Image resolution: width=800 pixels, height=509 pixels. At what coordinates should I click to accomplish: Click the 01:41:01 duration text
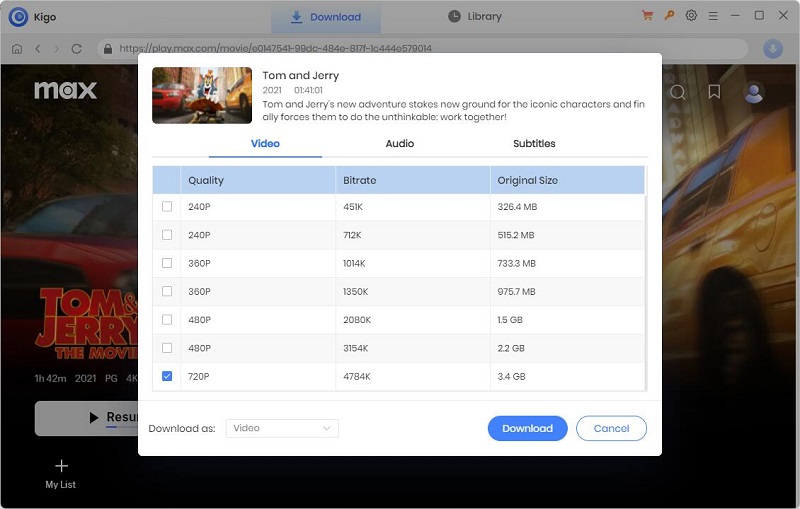tap(308, 90)
